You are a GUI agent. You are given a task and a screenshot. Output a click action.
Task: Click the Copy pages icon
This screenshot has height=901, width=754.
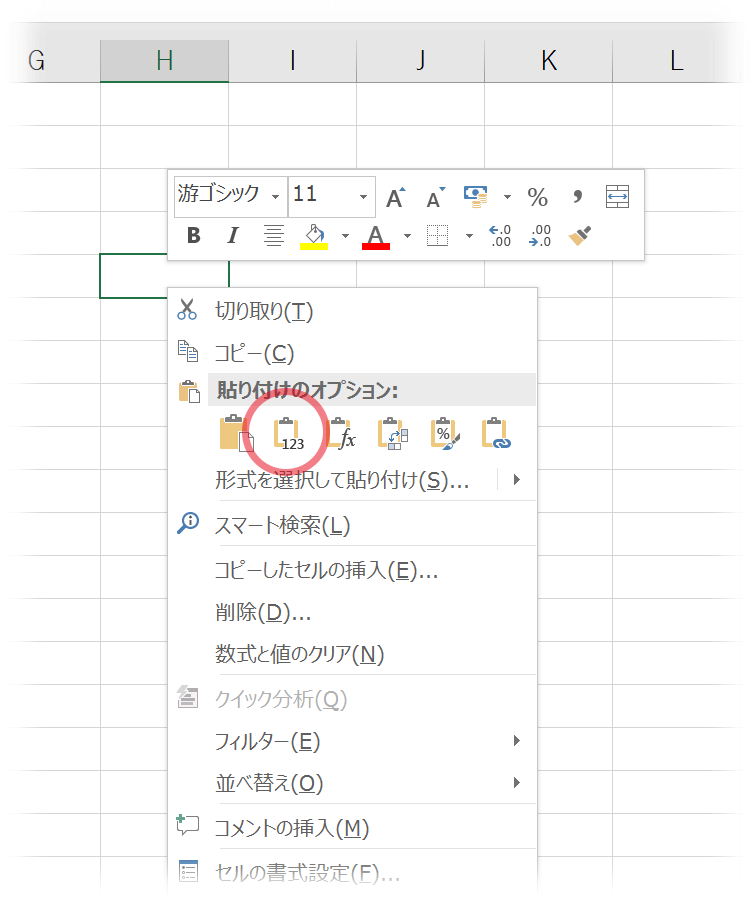[188, 351]
